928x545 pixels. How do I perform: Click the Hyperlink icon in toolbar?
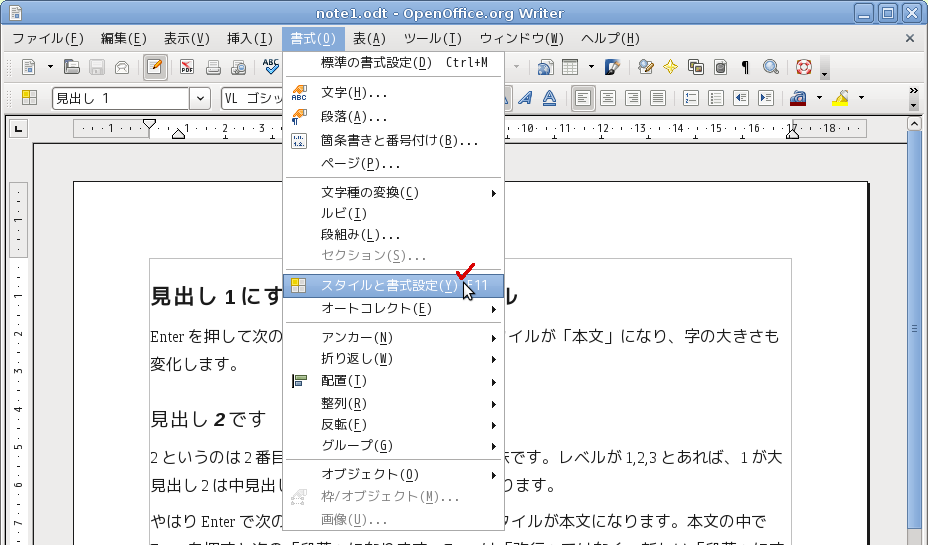click(x=545, y=67)
